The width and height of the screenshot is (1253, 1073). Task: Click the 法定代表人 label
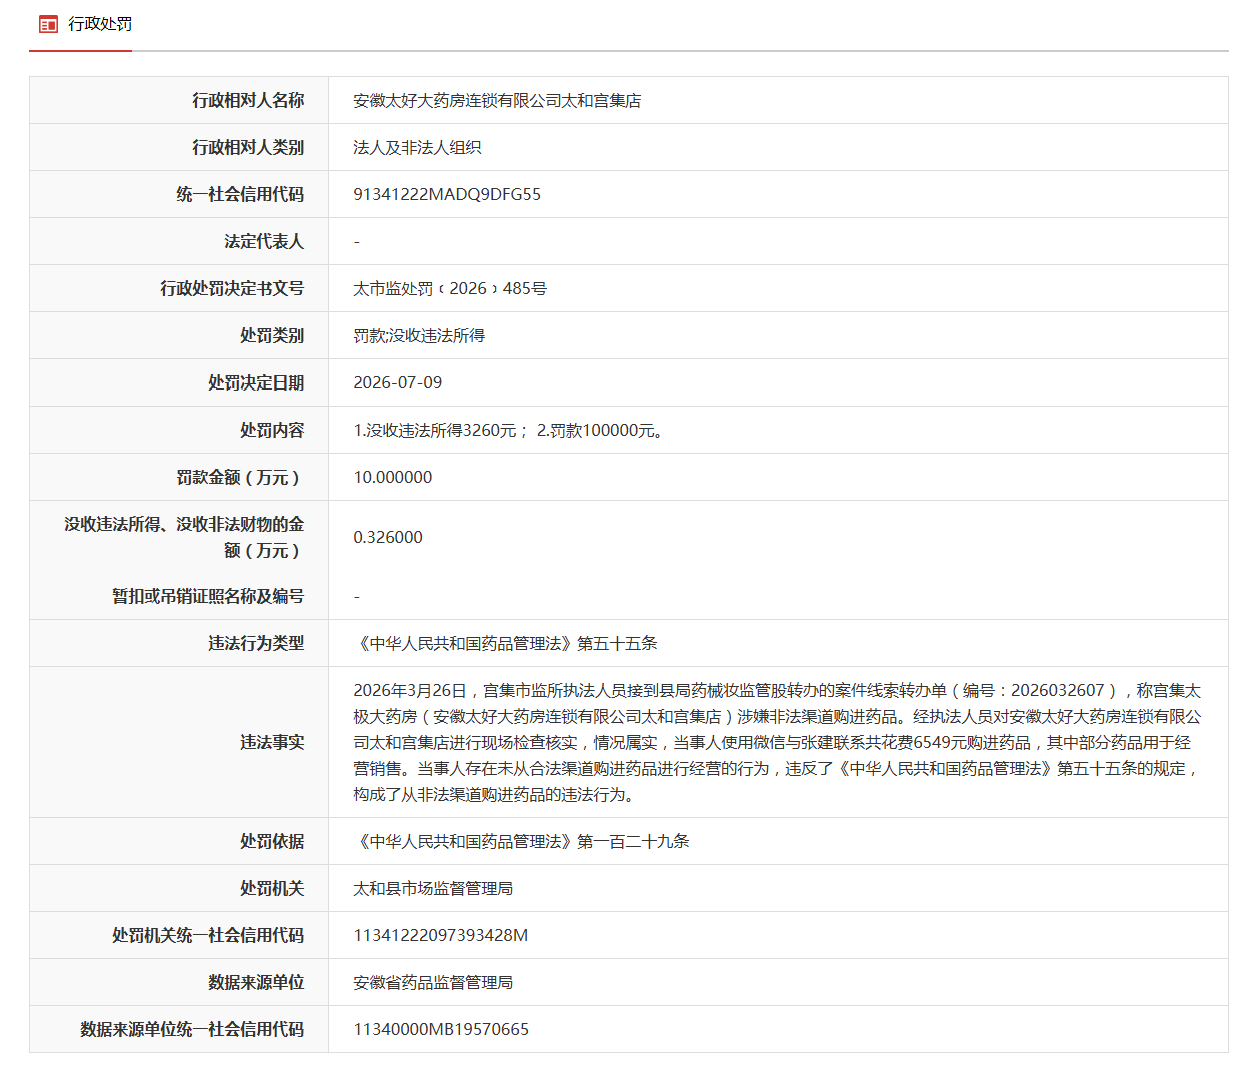pyautogui.click(x=264, y=241)
